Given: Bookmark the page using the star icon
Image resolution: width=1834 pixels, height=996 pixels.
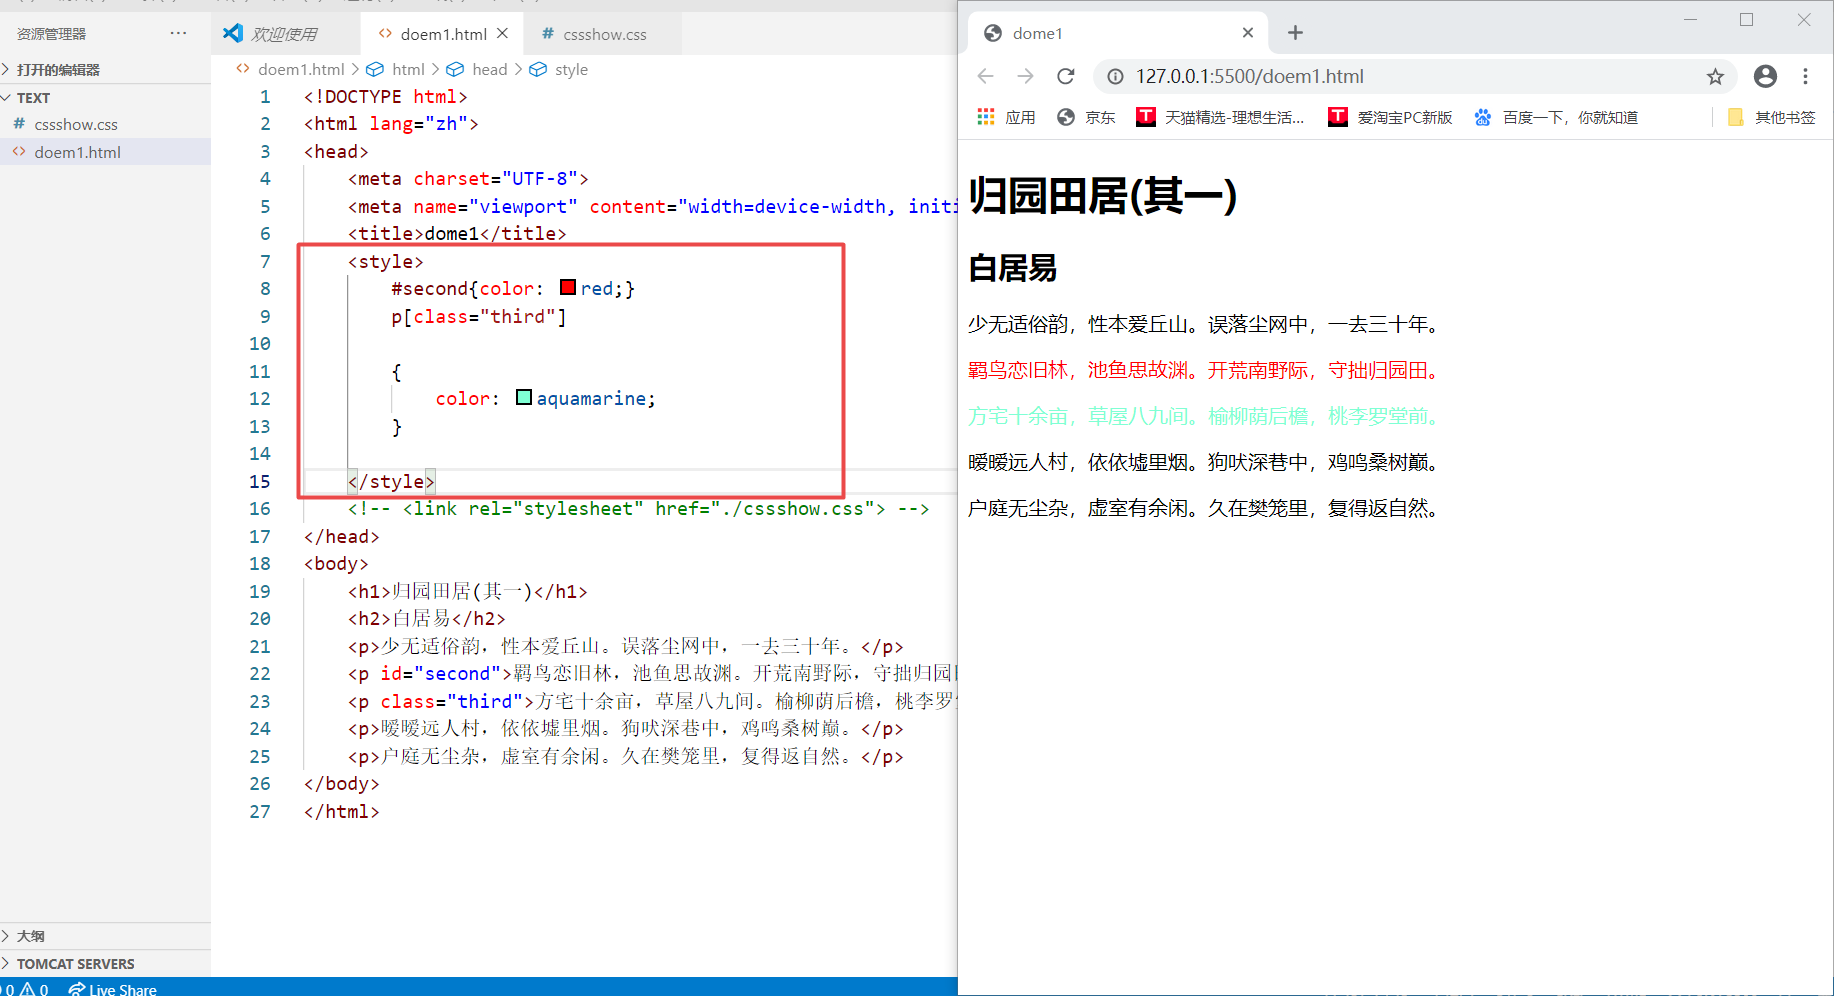Looking at the screenshot, I should pos(1716,76).
